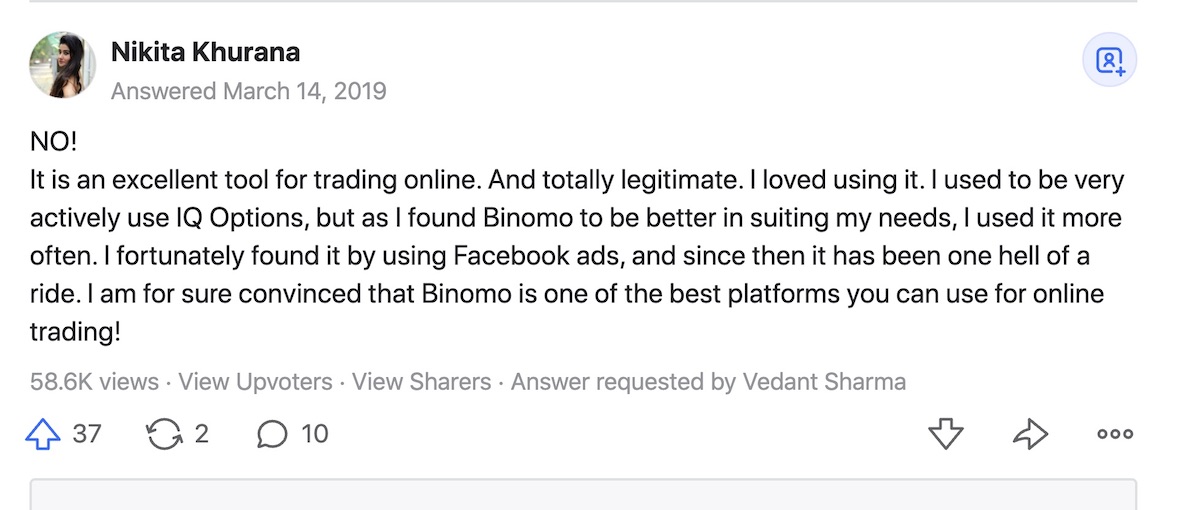Open comments via speech bubble icon
This screenshot has width=1200, height=510.
[271, 434]
